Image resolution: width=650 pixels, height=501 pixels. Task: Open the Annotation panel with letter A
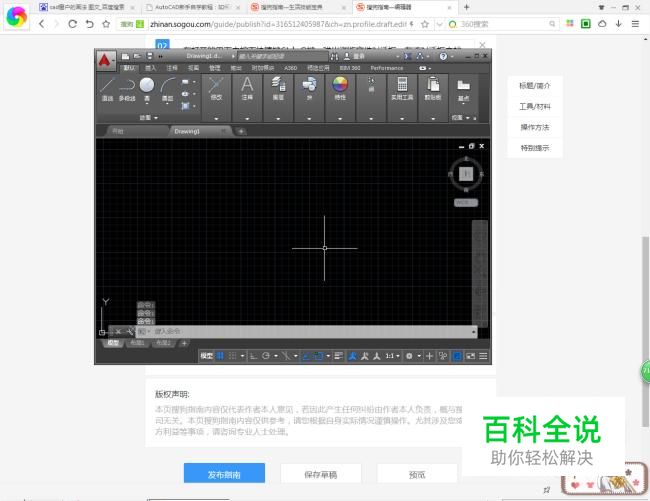coord(247,89)
